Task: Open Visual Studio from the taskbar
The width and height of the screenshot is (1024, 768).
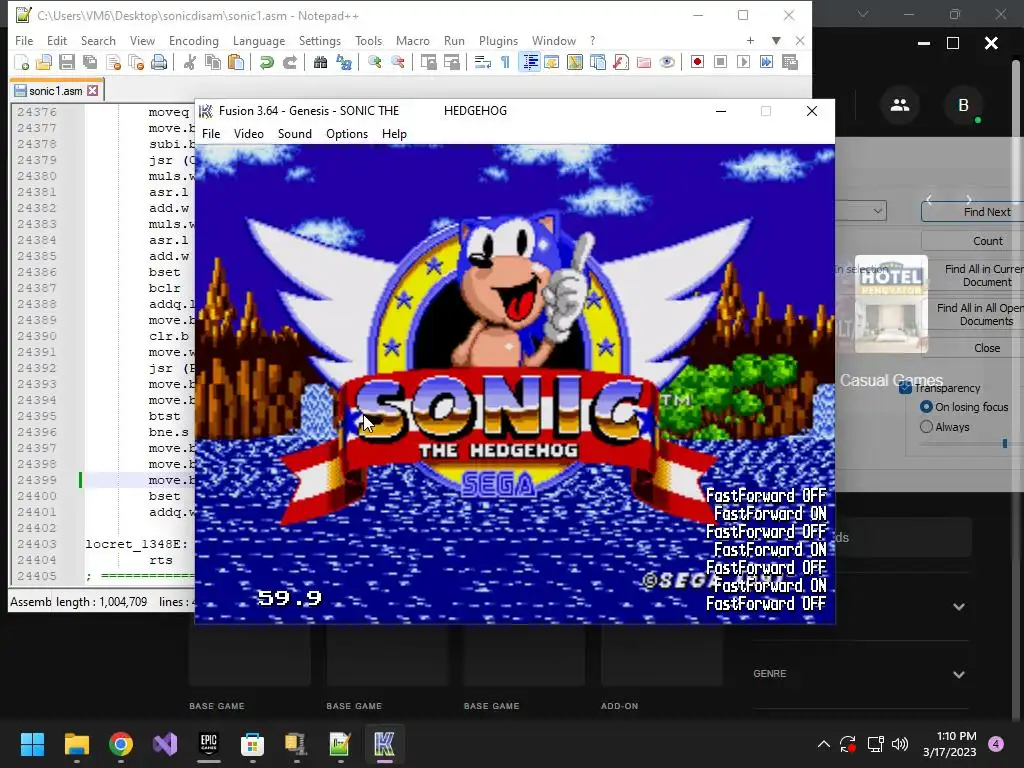Action: [x=165, y=744]
